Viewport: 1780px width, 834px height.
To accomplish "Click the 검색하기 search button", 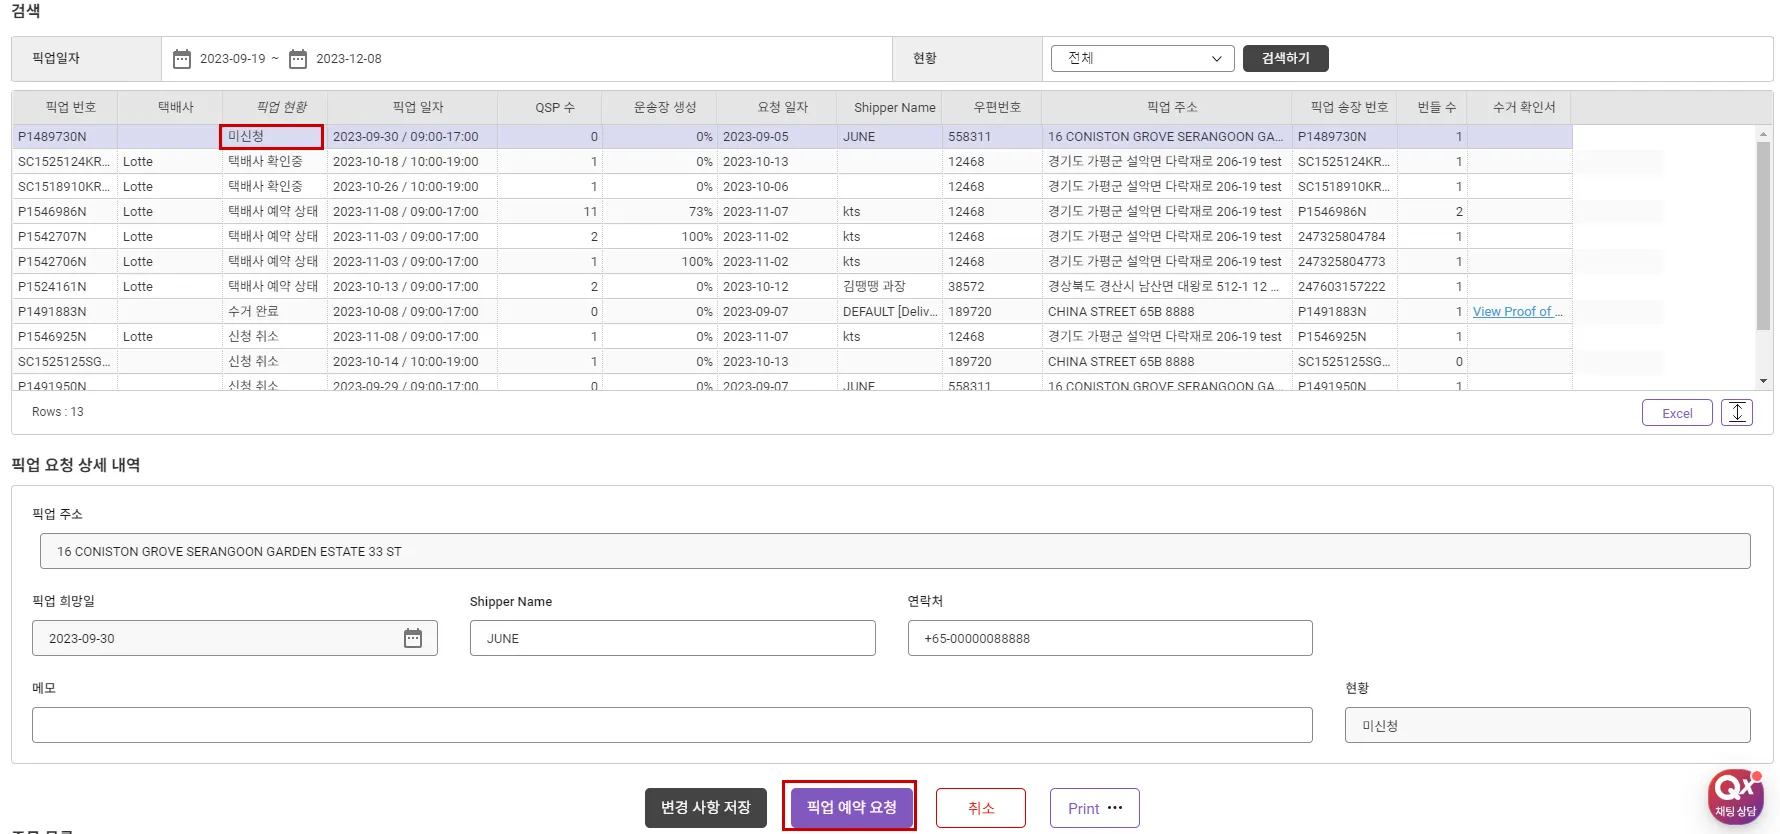I will coord(1285,59).
